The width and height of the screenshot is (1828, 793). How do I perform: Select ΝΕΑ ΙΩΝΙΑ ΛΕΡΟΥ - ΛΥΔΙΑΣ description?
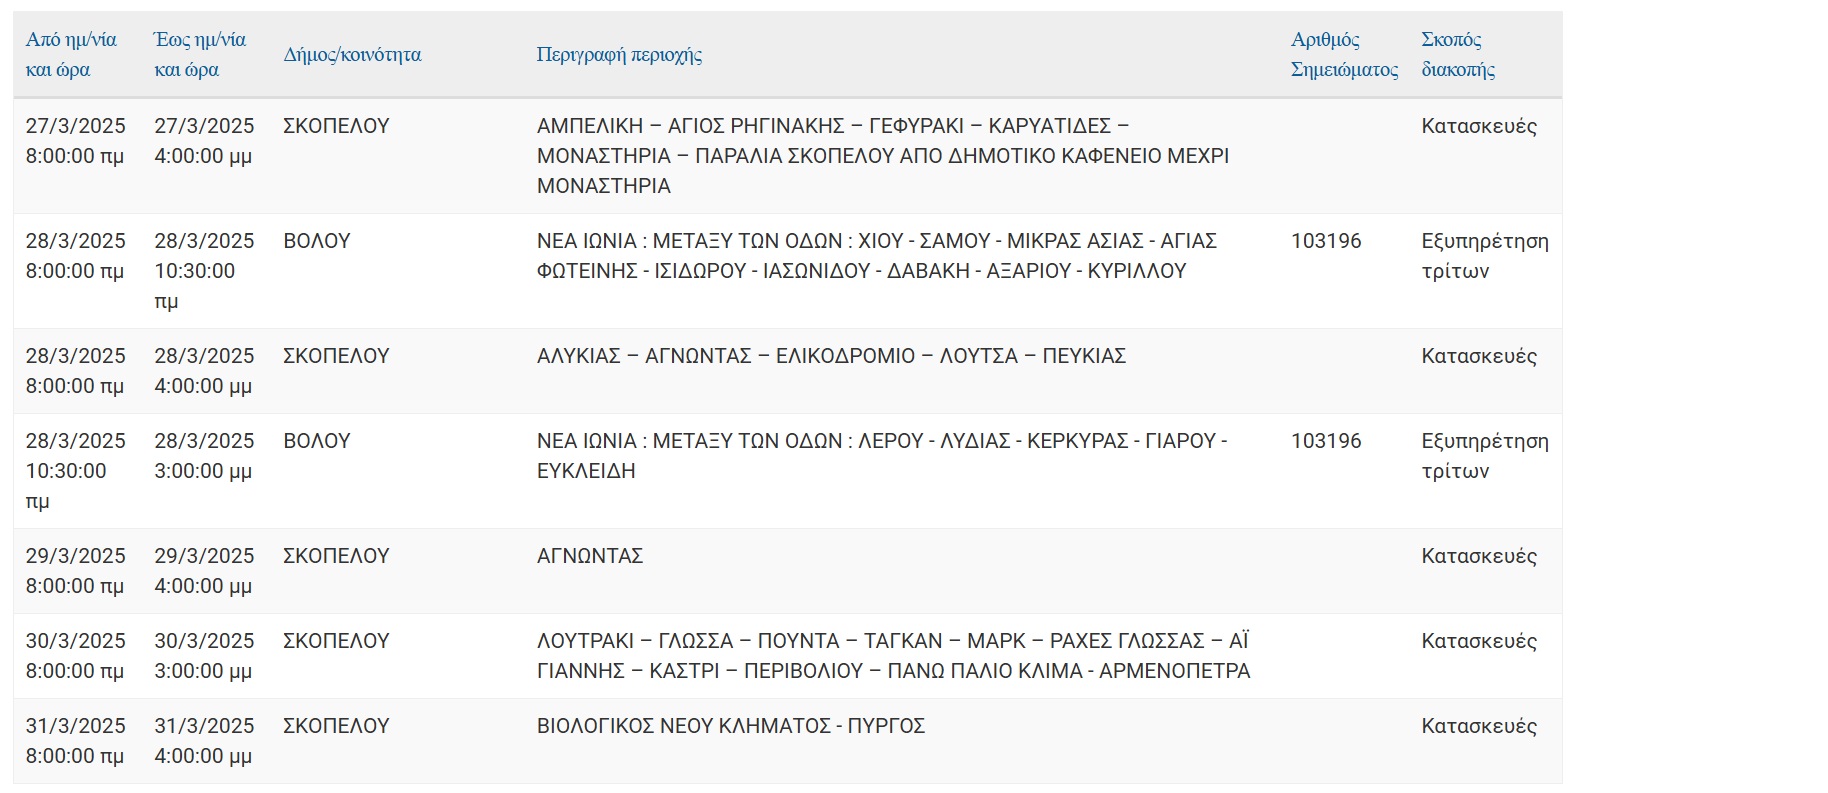tap(881, 455)
